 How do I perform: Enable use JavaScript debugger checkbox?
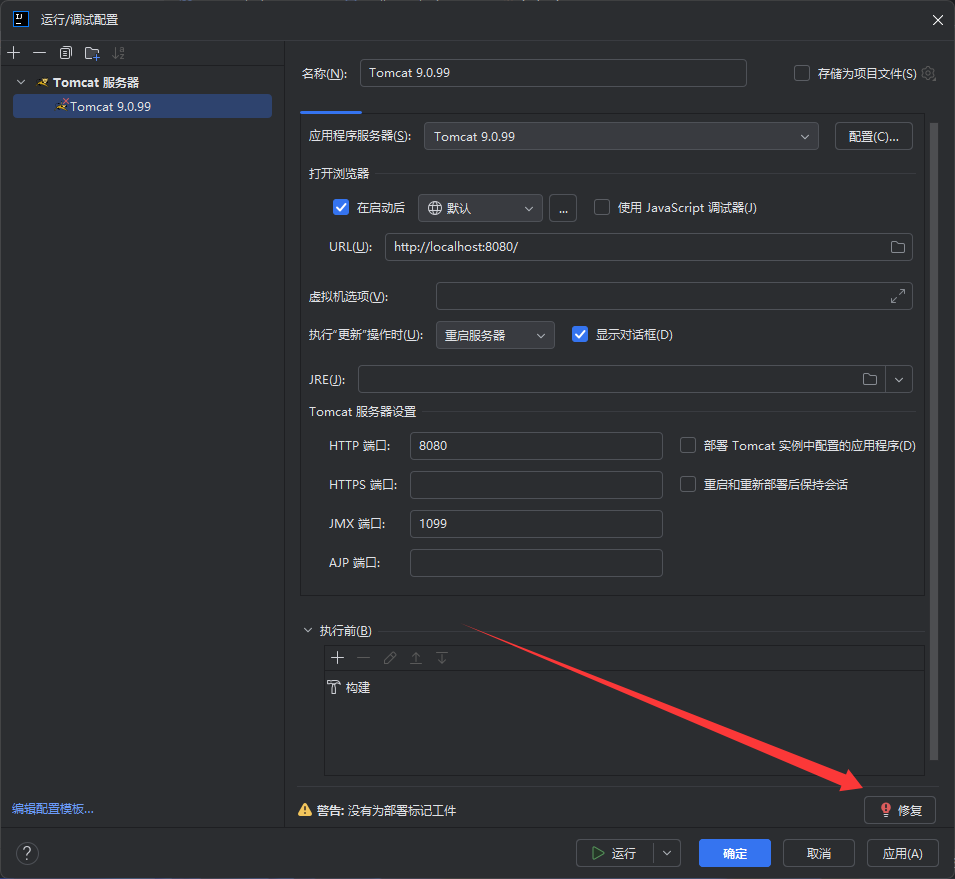tap(602, 208)
